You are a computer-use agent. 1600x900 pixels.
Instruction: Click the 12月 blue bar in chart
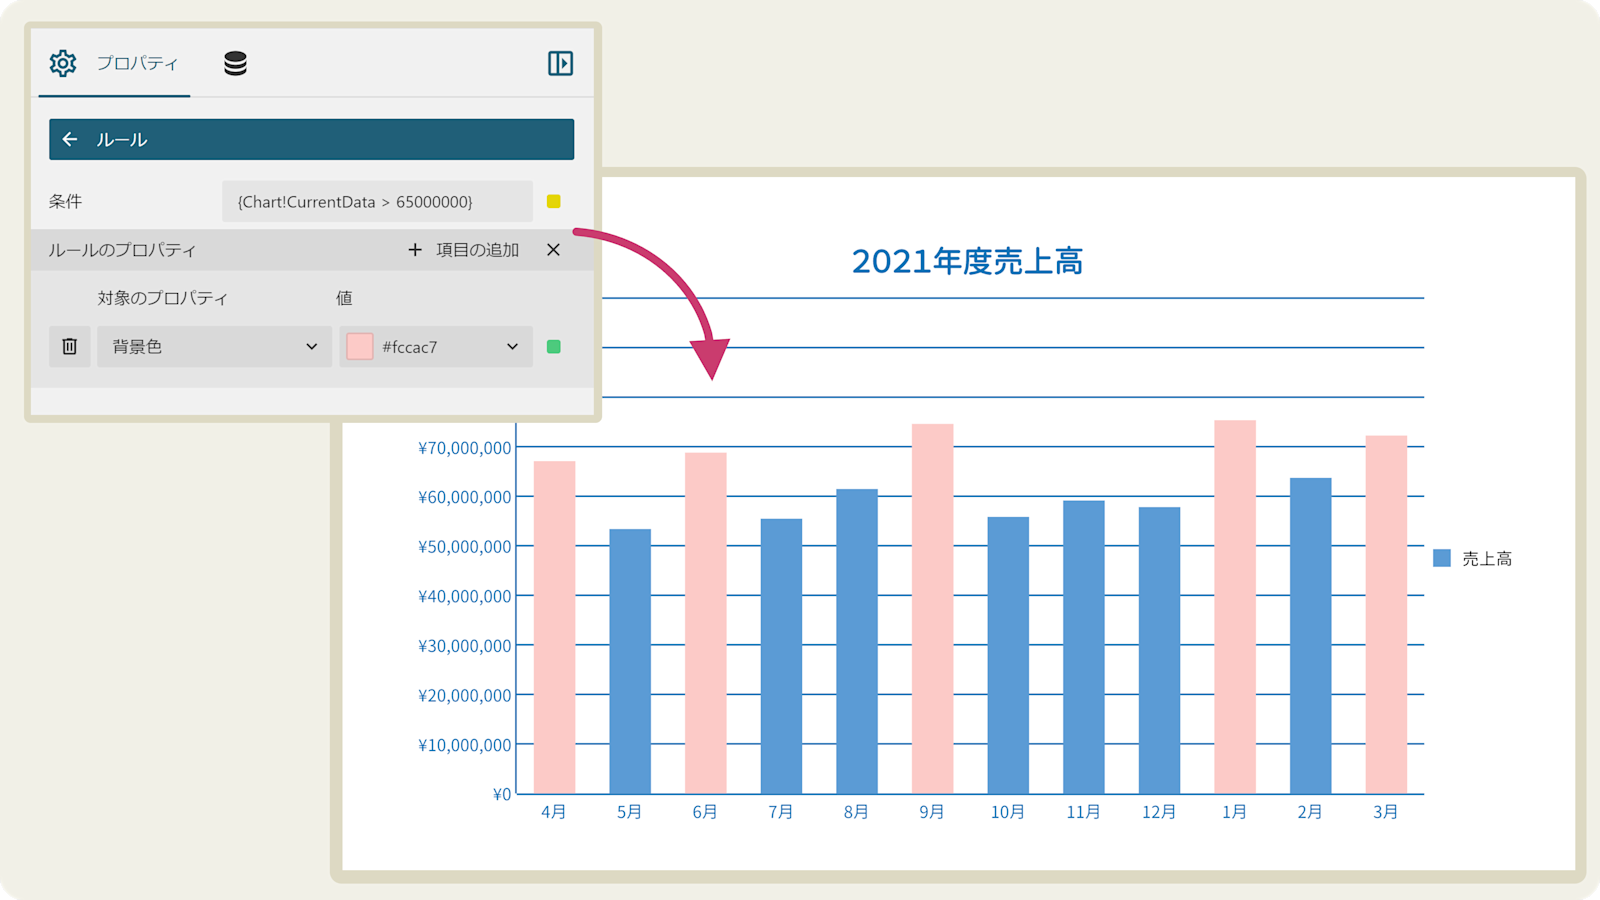click(x=1159, y=650)
